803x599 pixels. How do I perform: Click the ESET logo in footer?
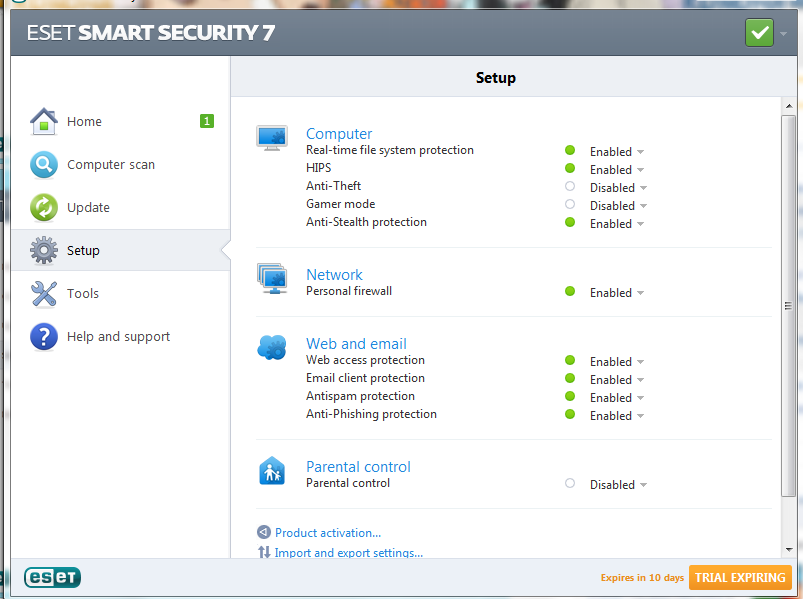point(52,577)
